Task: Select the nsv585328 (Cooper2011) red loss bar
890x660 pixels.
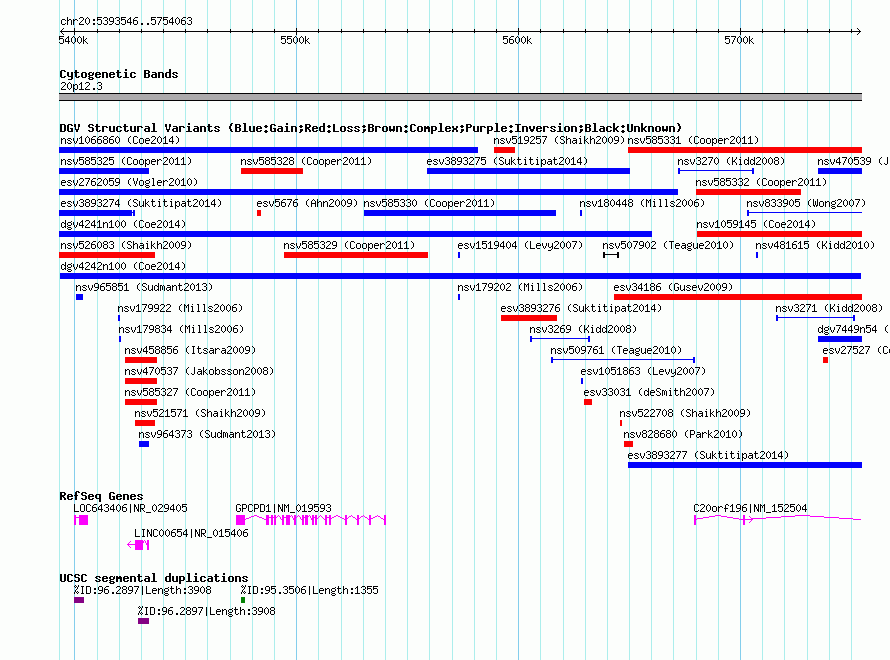Action: tap(271, 171)
